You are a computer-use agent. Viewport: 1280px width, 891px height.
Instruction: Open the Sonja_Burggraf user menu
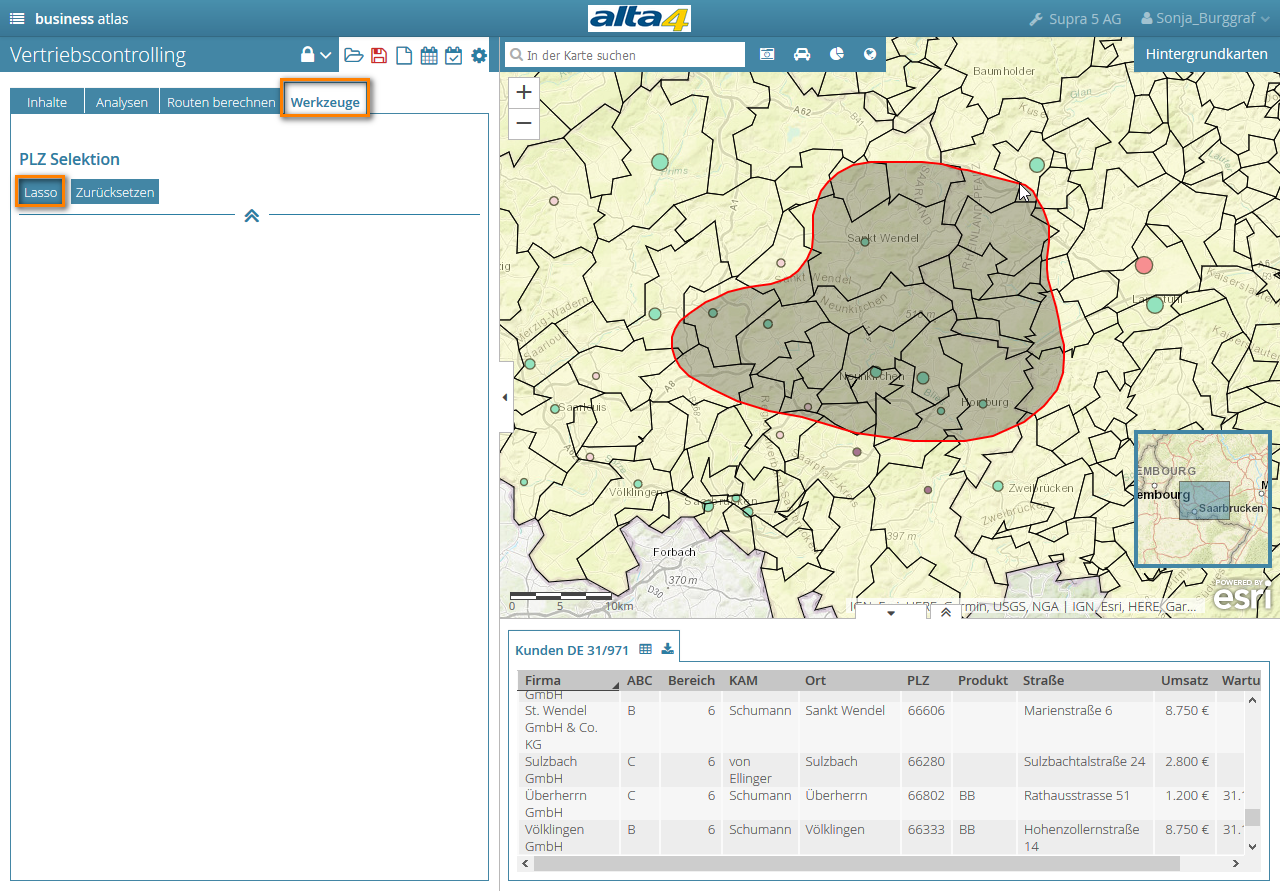[1206, 19]
